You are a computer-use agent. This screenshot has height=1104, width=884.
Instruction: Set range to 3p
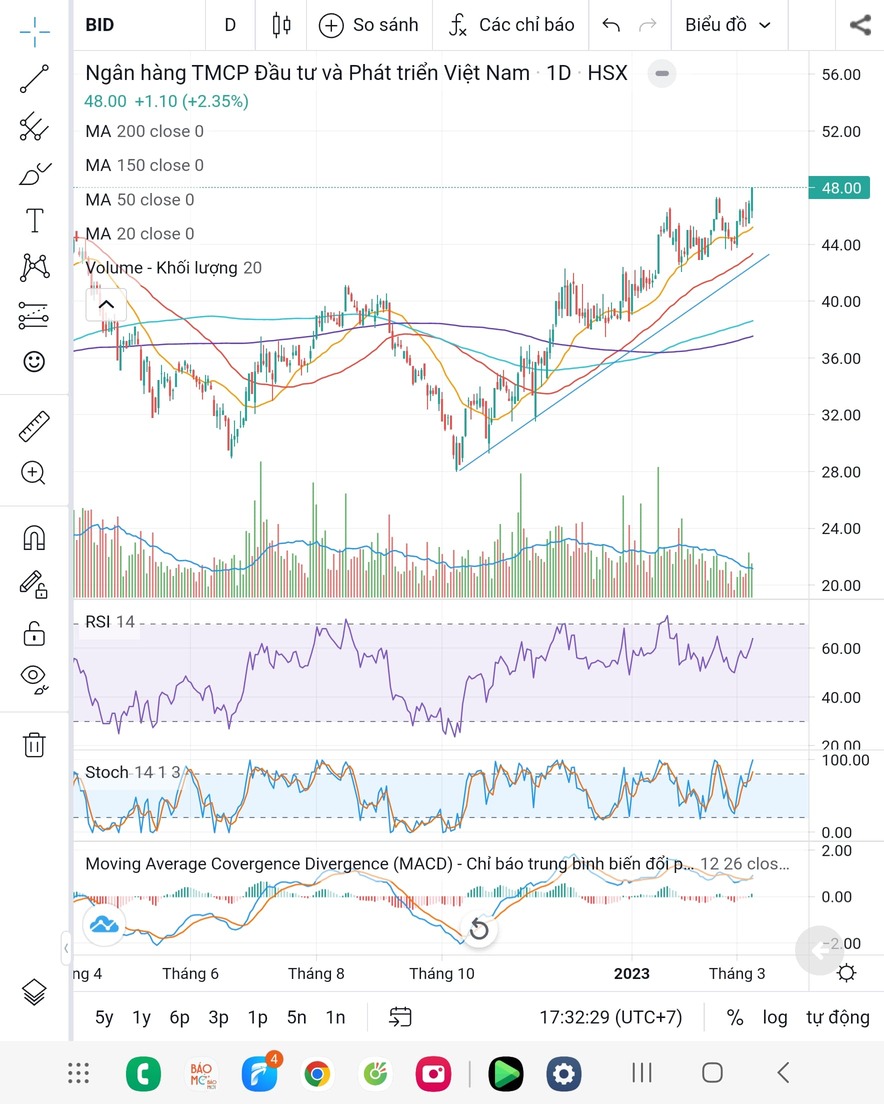pos(218,1017)
